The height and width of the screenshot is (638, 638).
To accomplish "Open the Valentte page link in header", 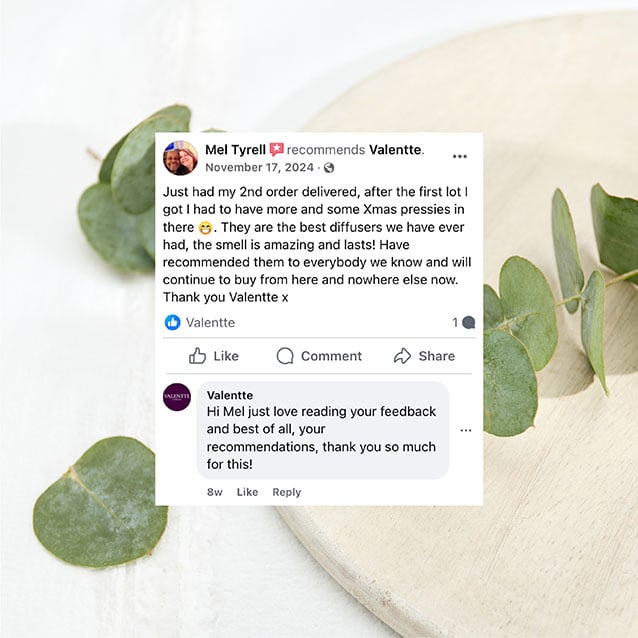I will coord(395,150).
